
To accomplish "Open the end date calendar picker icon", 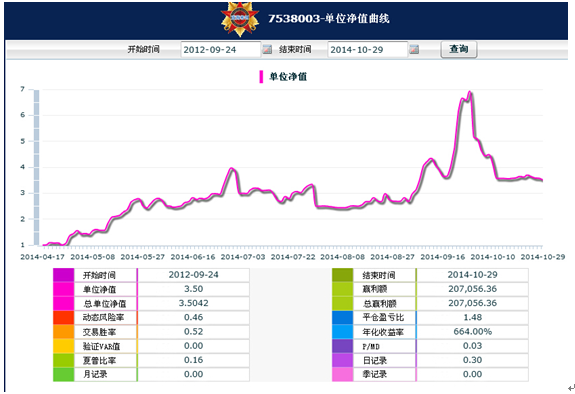I will (414, 49).
